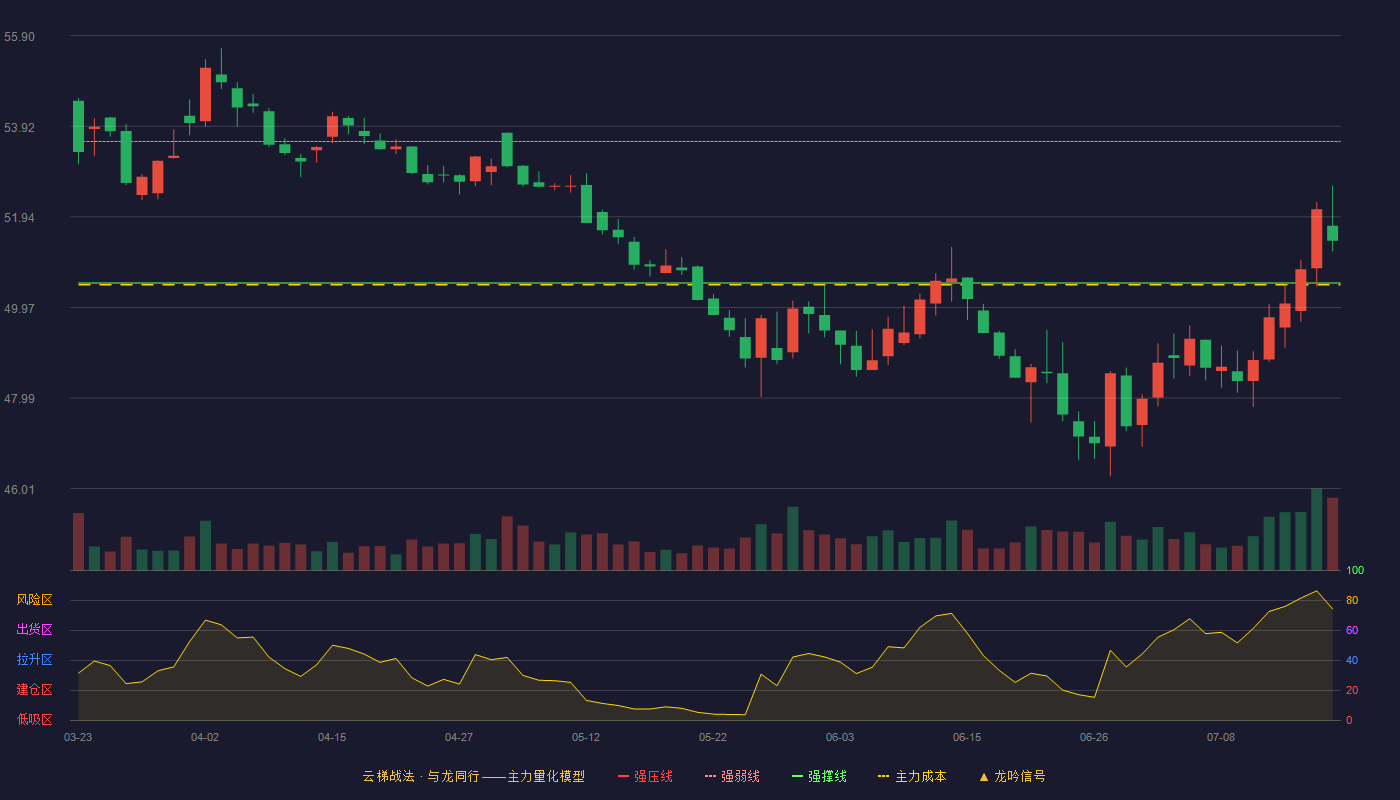The height and width of the screenshot is (800, 1400).
Task: Select the 低吸区 zone label
Action: [x=34, y=719]
